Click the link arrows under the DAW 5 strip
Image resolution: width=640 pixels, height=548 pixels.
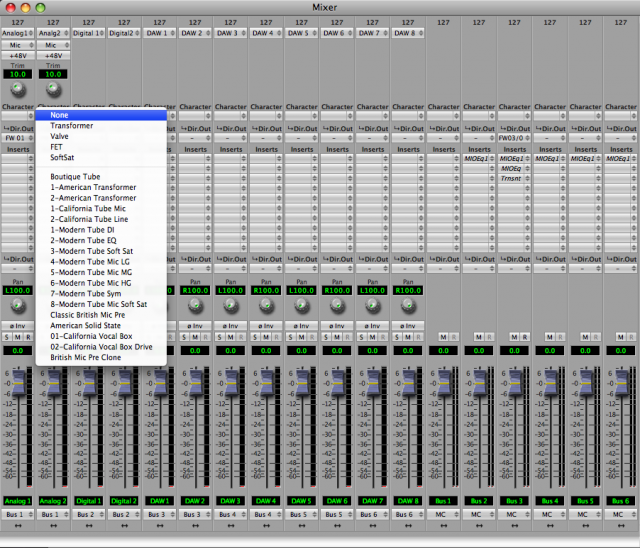tap(302, 526)
